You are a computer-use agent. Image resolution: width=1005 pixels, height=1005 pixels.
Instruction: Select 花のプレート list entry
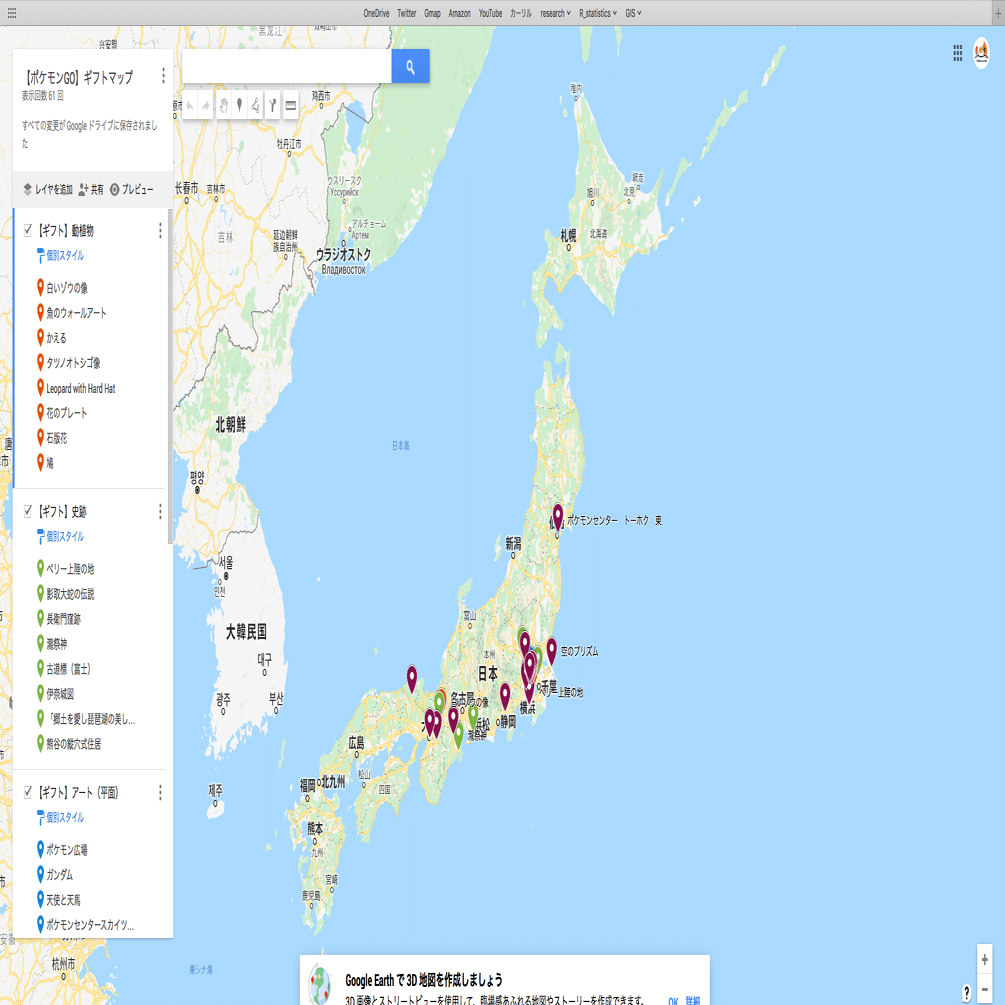(x=66, y=413)
